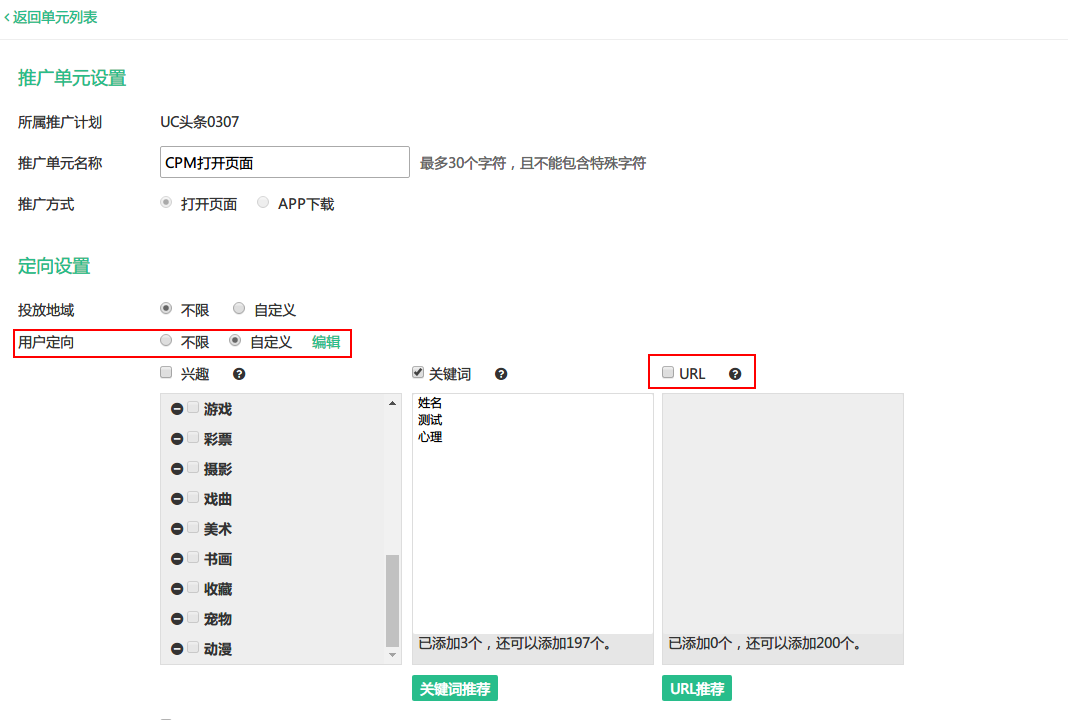Click the minus icon beside 动漫
Image resolution: width=1068 pixels, height=720 pixels.
coord(177,648)
